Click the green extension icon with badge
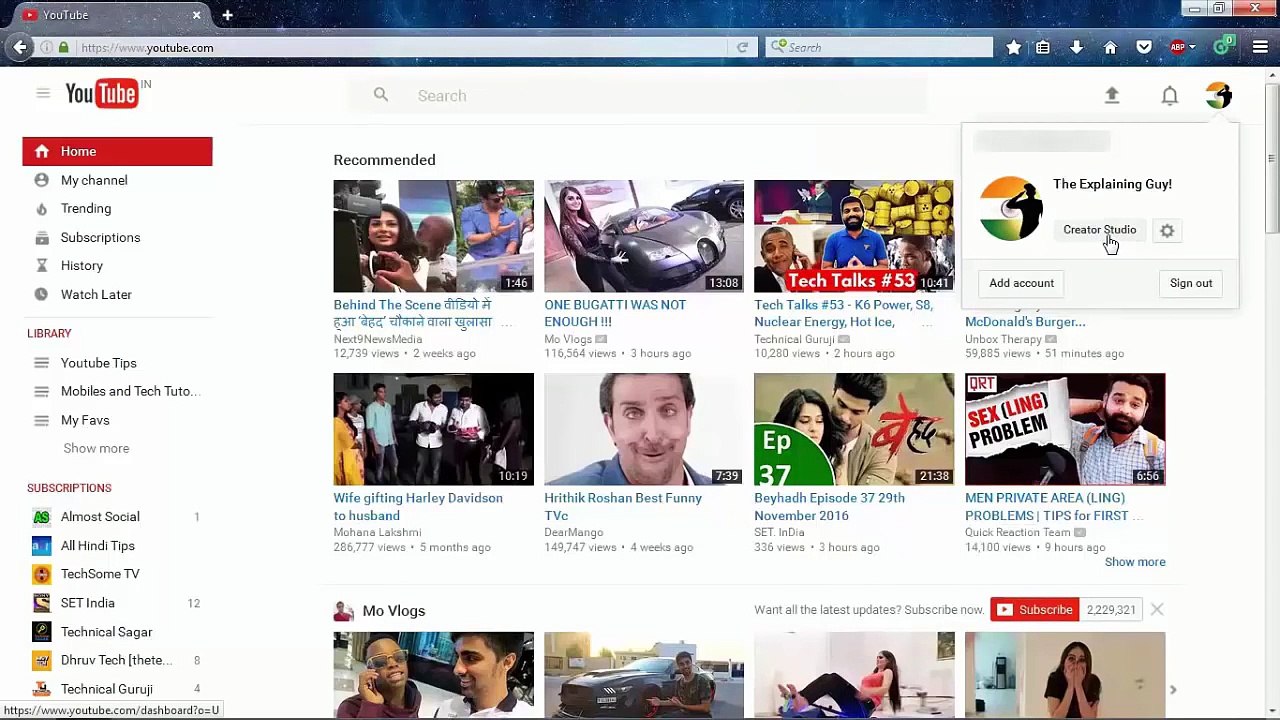Viewport: 1280px width, 720px height. 1223,46
